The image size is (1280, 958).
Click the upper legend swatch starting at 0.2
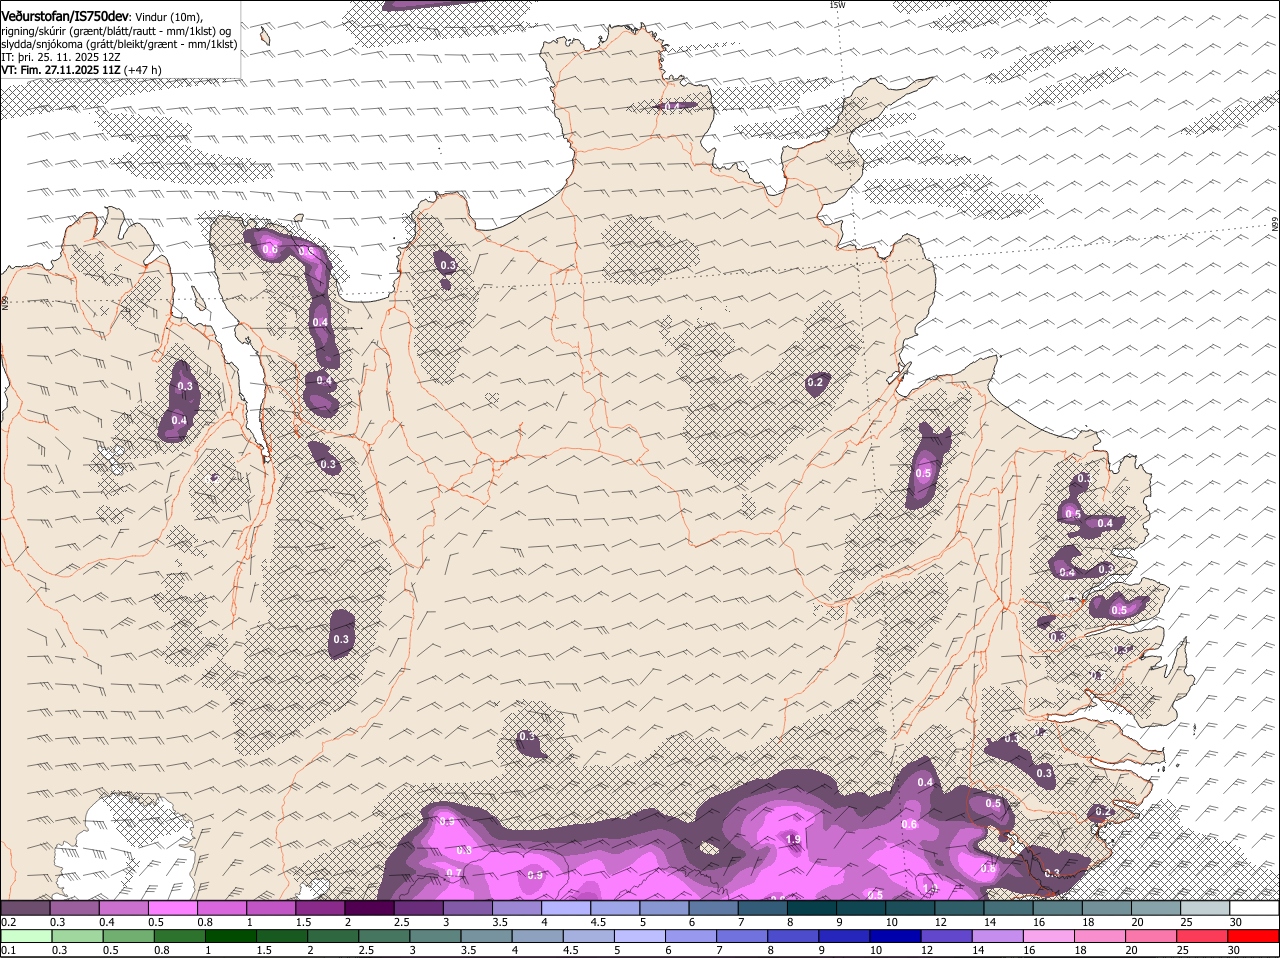25,908
